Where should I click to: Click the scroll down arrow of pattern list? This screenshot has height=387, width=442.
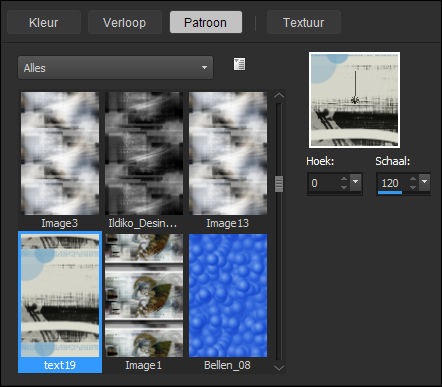coord(279,368)
